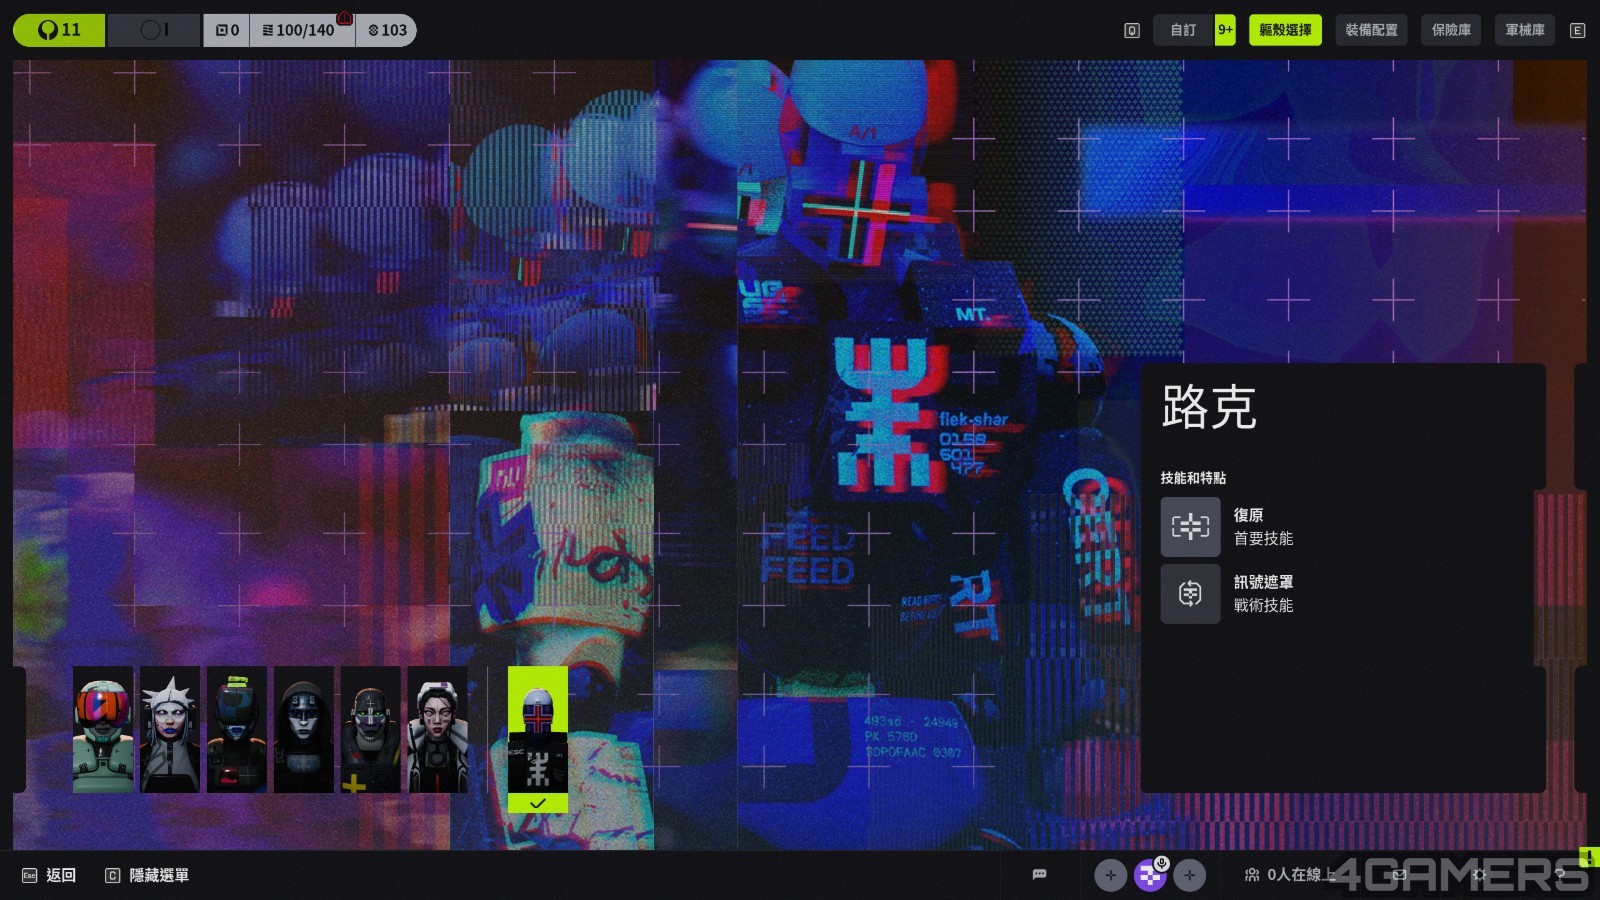
Task: Expand the left invite plus circle
Action: (1111, 874)
